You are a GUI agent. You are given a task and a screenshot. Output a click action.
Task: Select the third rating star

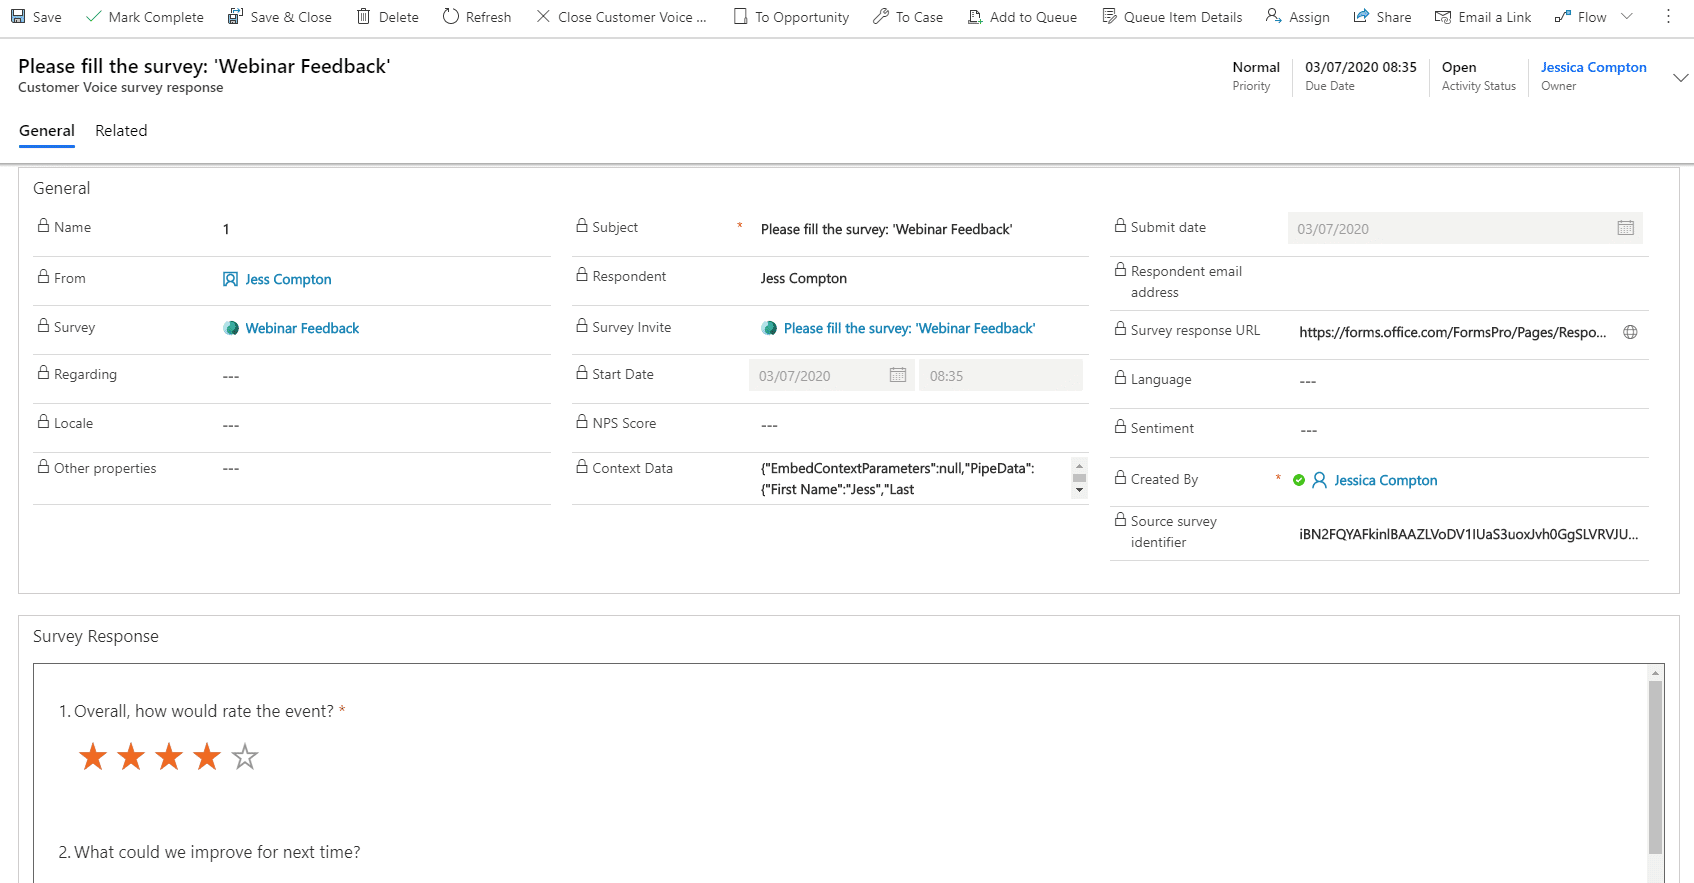tap(169, 757)
